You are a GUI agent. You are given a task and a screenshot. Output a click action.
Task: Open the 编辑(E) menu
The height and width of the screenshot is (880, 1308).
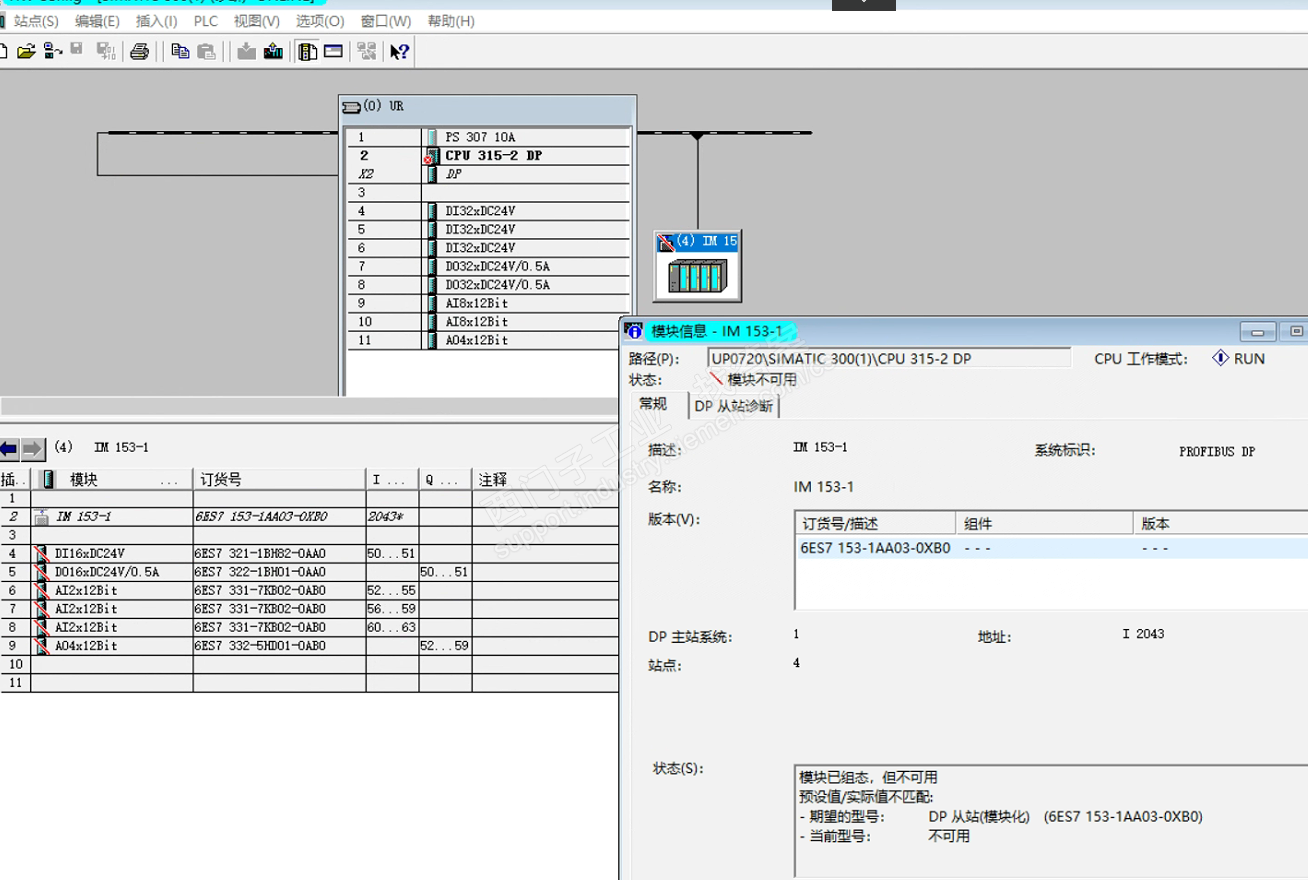pyautogui.click(x=97, y=21)
